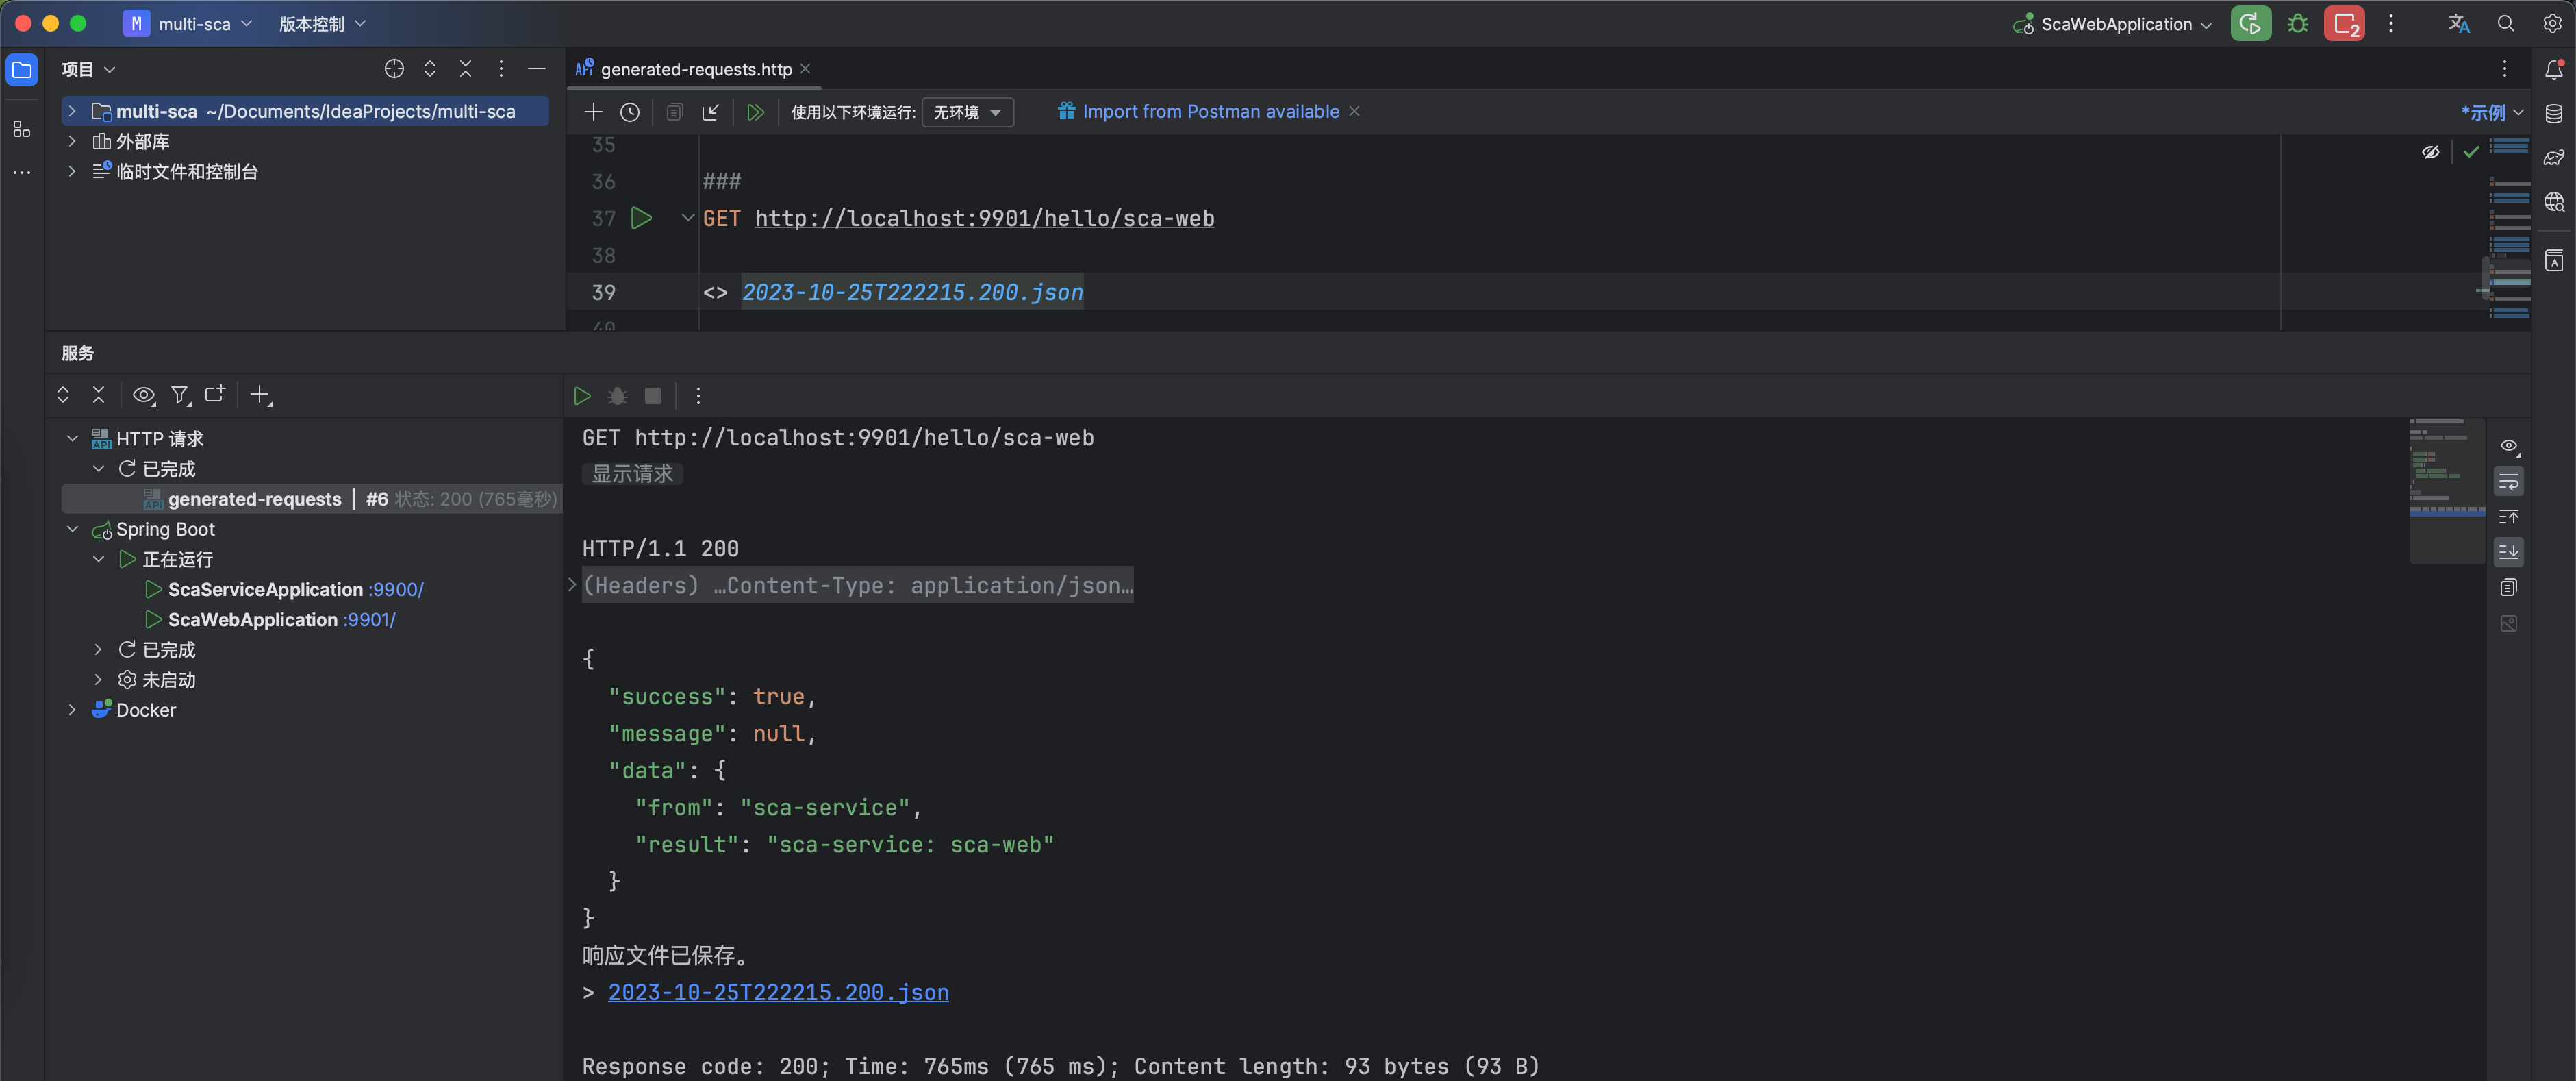Open the Structure tool window icon

tap(22, 129)
